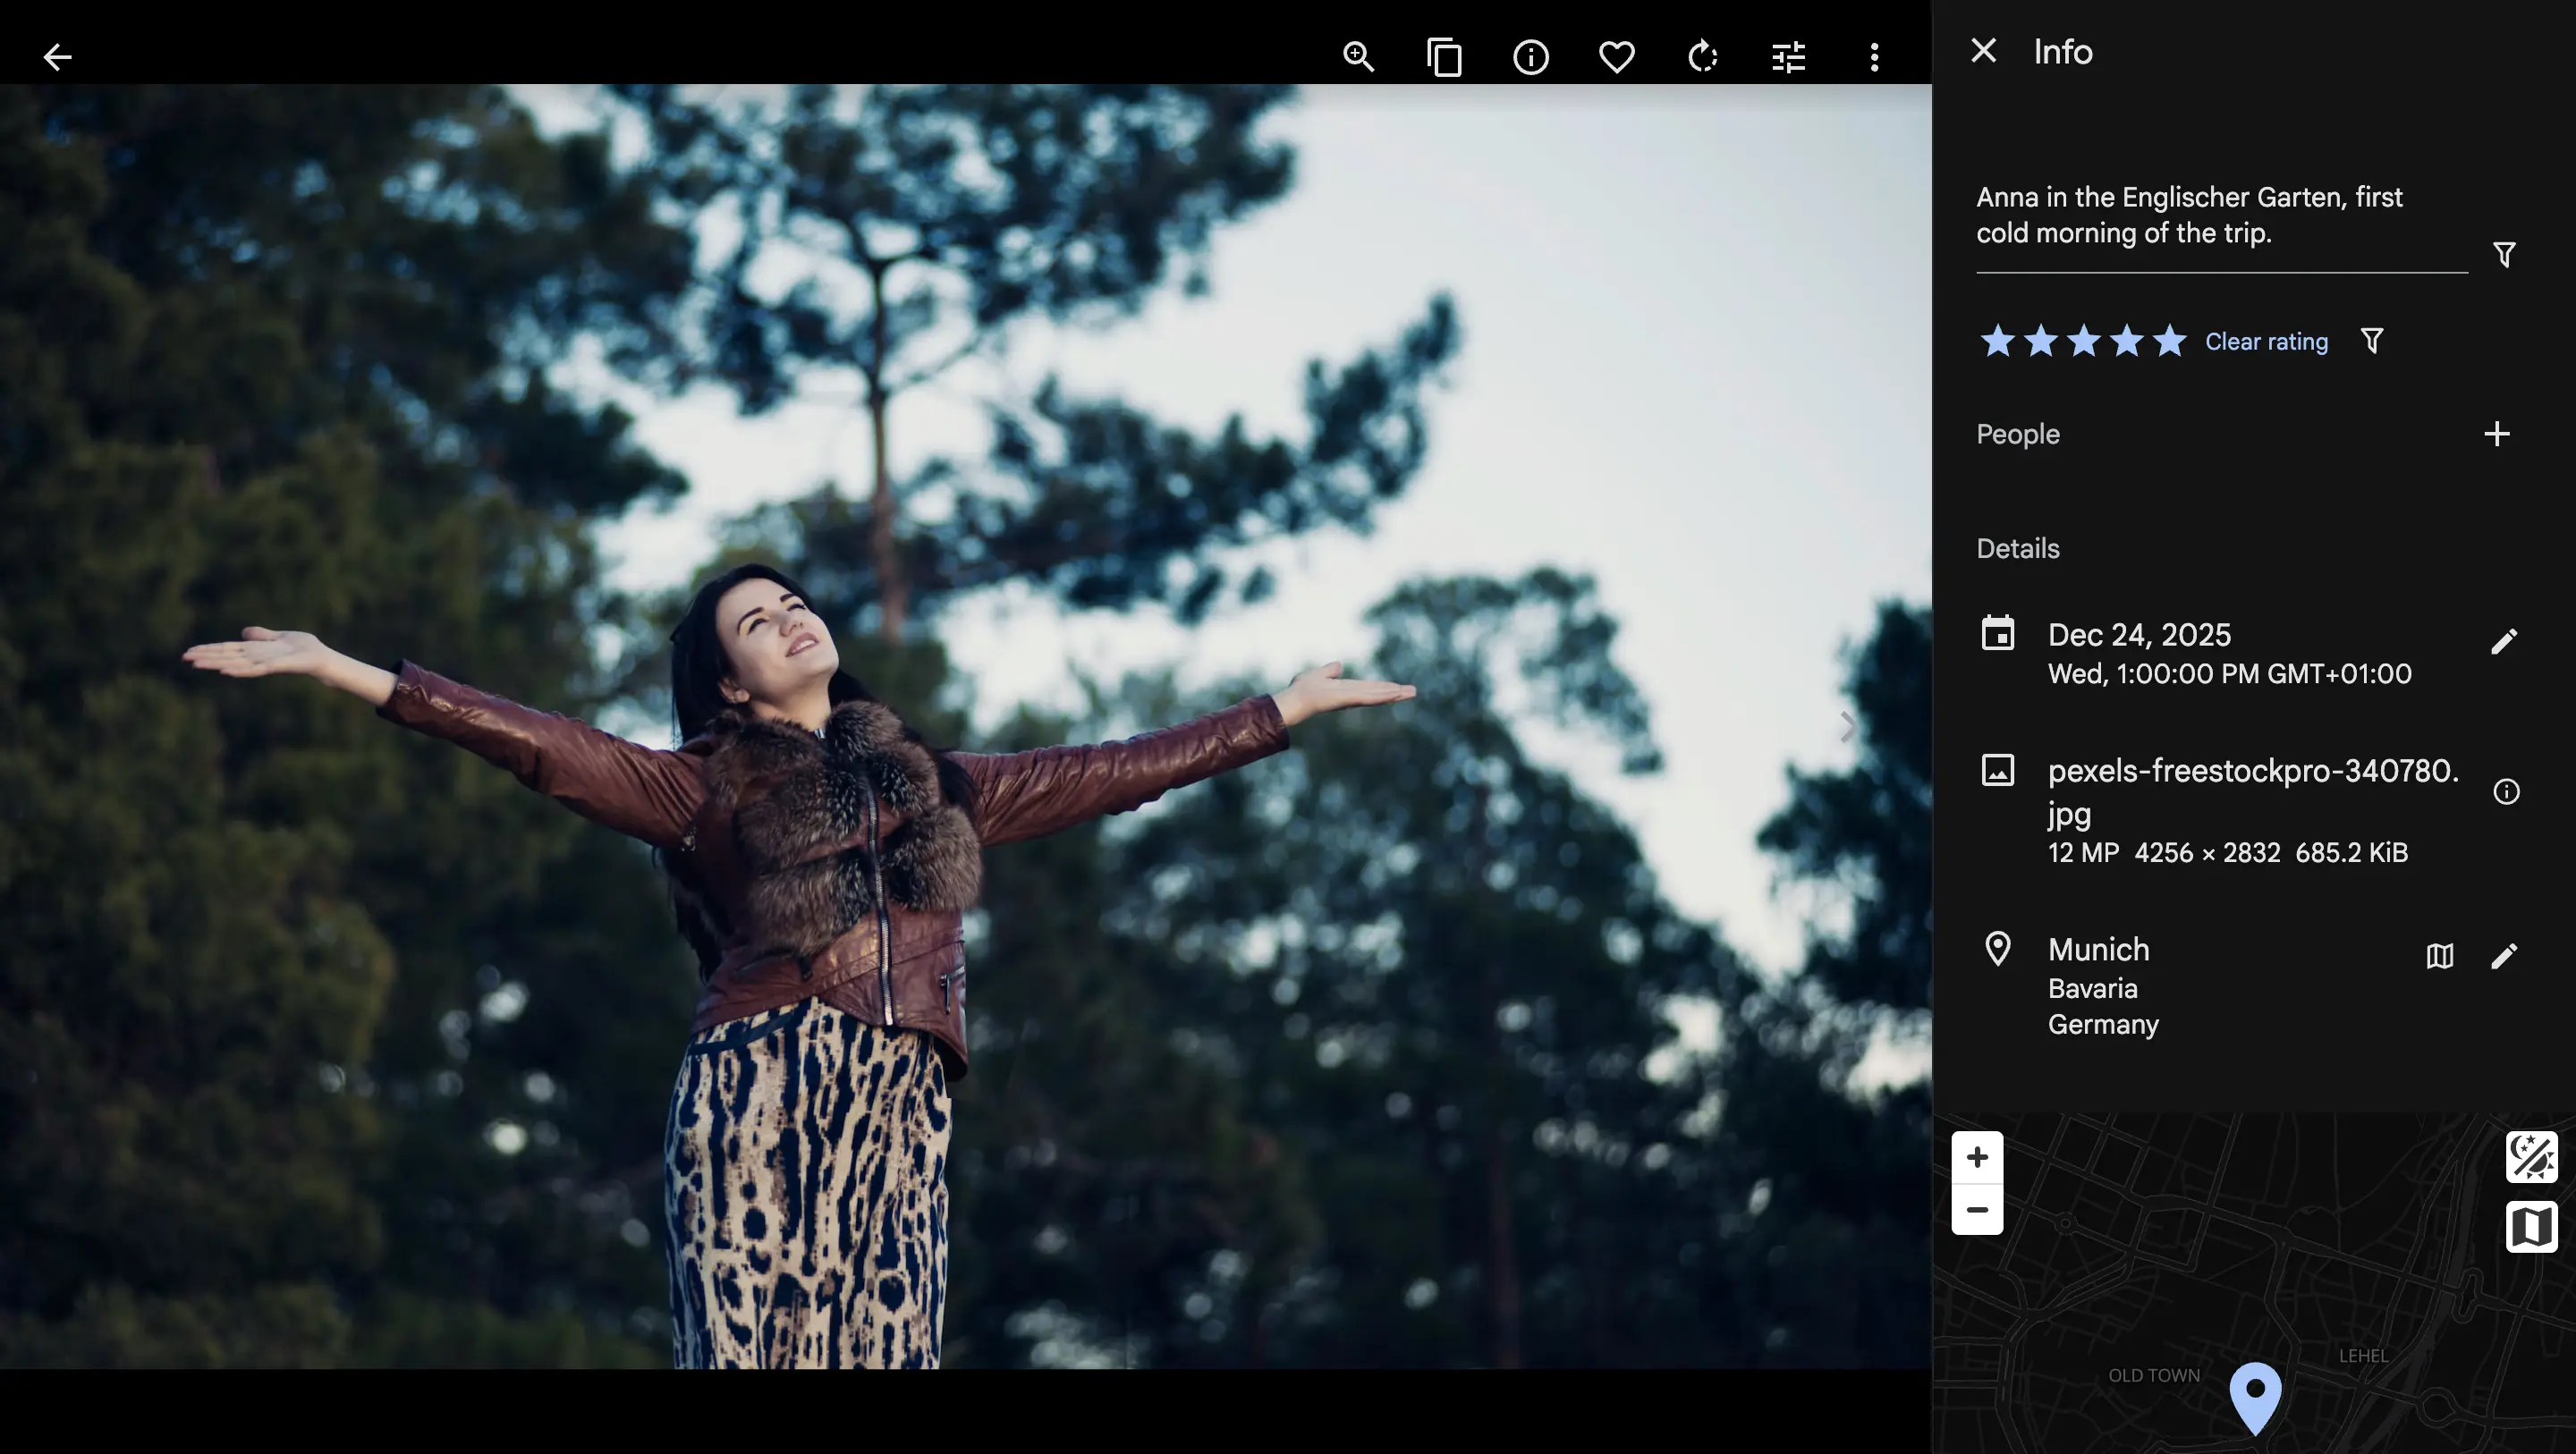The image size is (2576, 1454).
Task: Click the People section heading
Action: [2017, 434]
